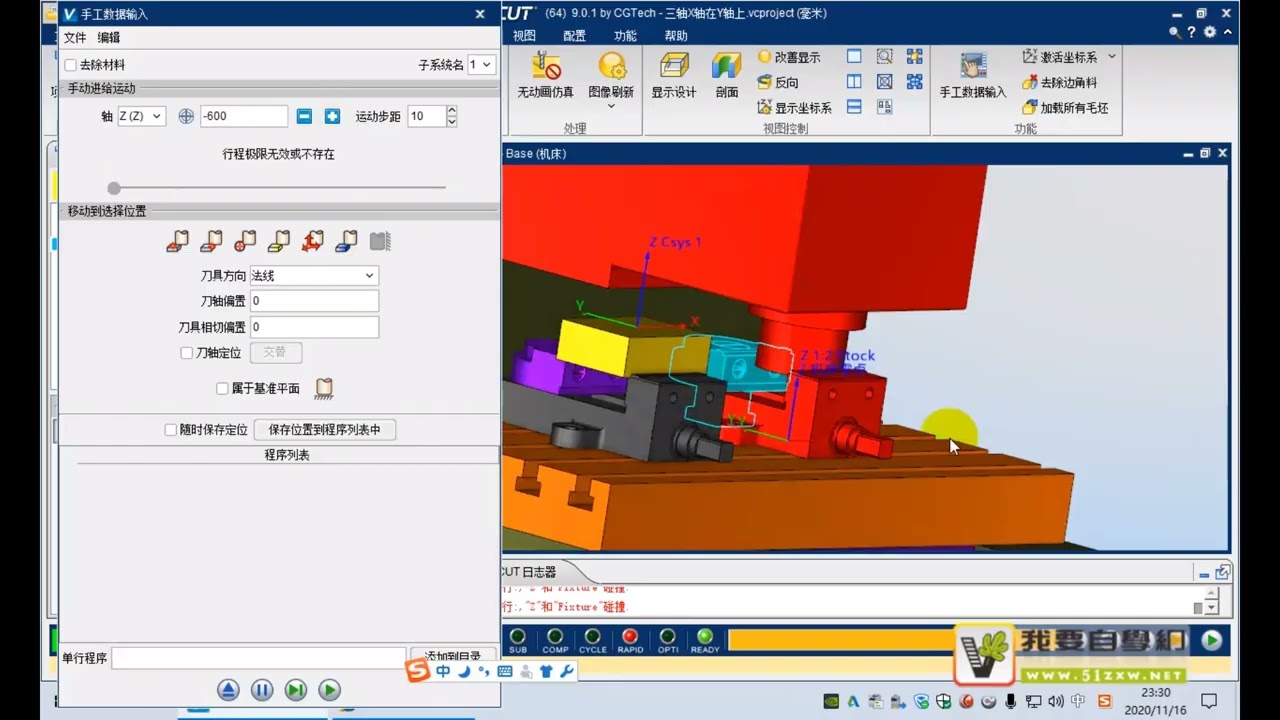Select the two-column view layout icon
This screenshot has width=1280, height=720.
coord(854,82)
